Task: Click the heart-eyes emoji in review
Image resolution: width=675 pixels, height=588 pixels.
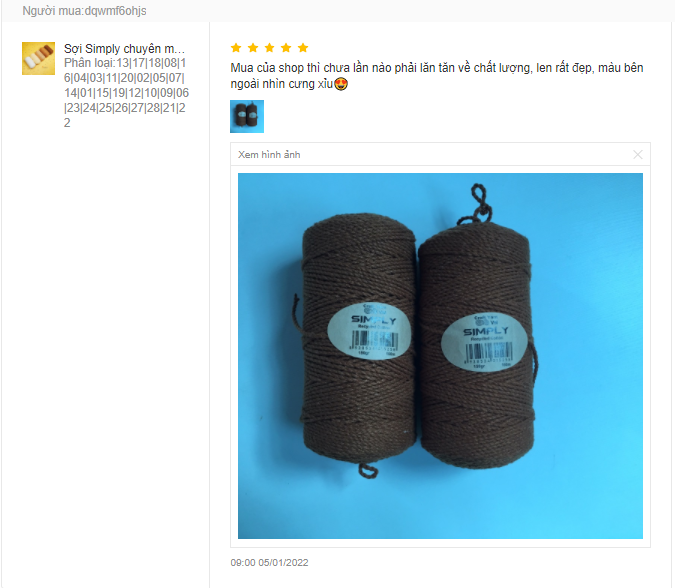Action: point(341,84)
